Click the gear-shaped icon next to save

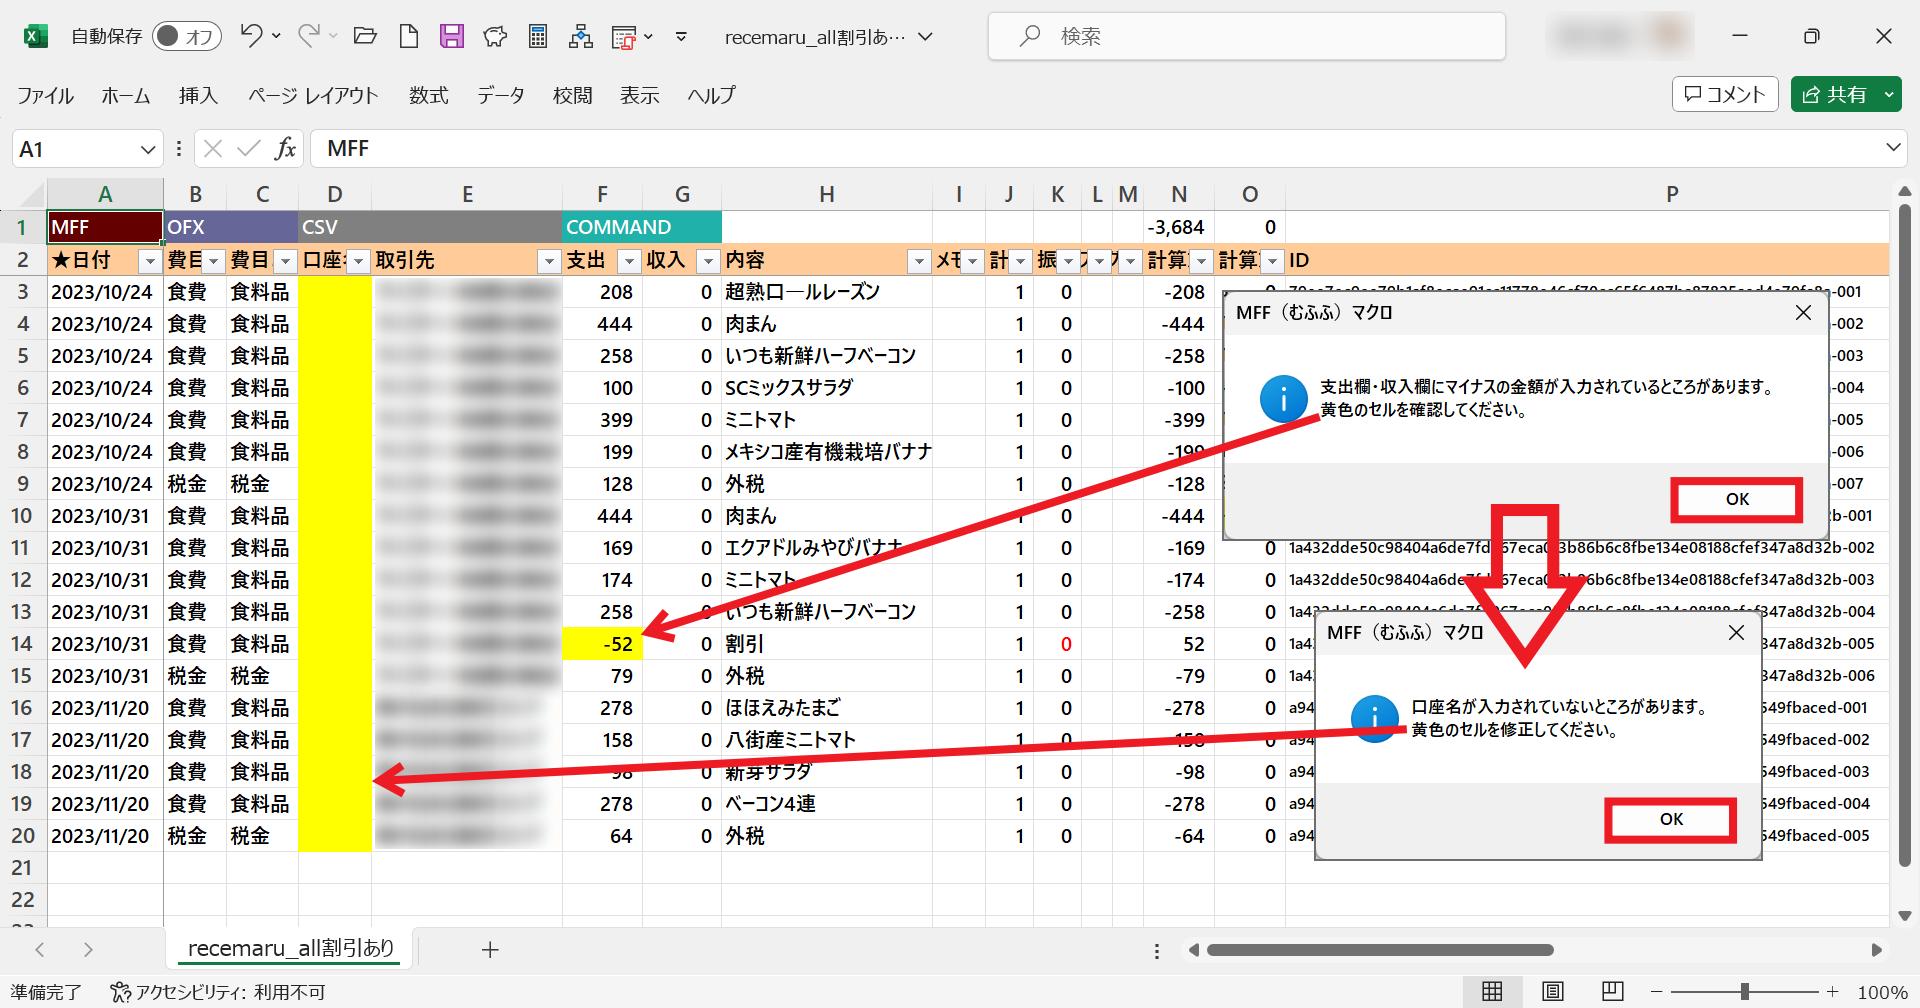click(495, 37)
